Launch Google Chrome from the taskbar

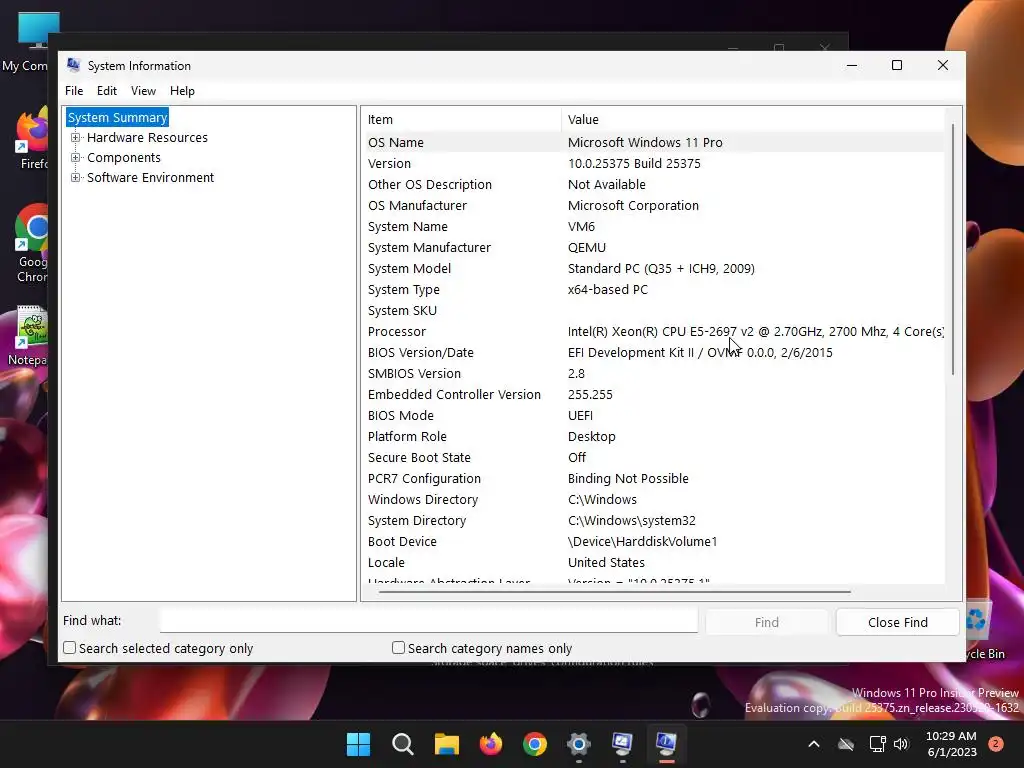tap(535, 744)
